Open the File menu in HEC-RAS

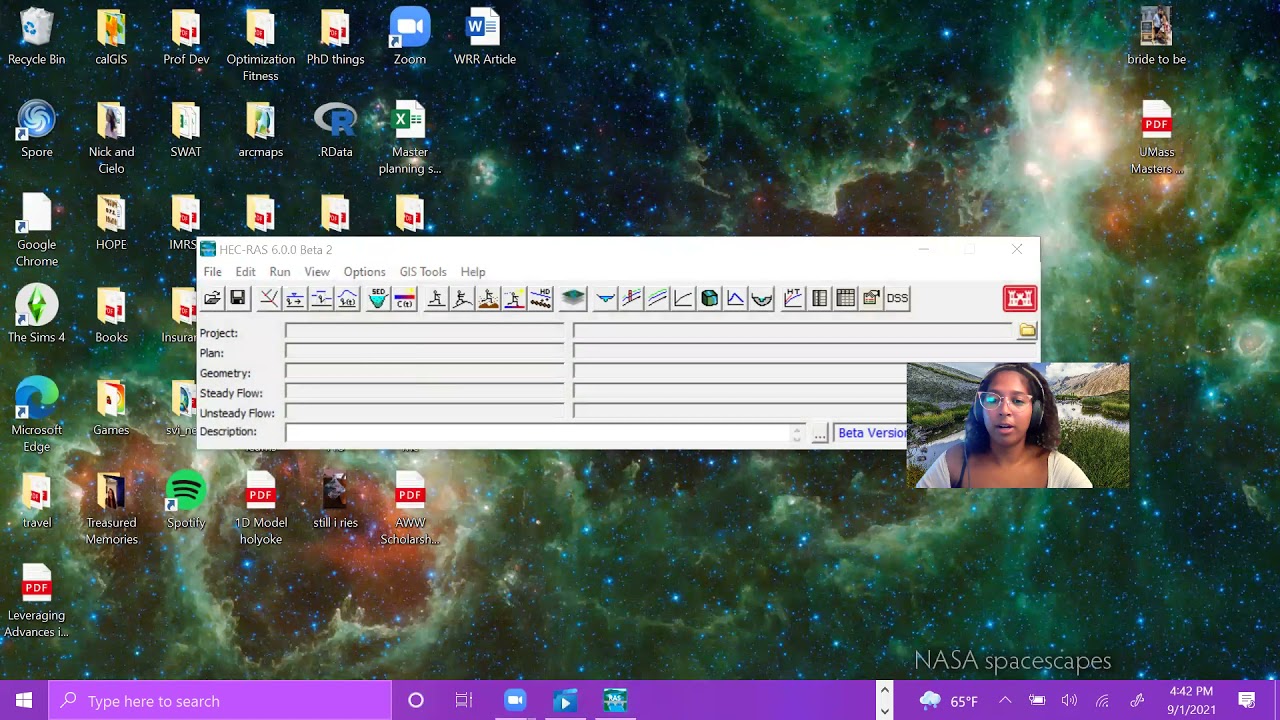(213, 272)
